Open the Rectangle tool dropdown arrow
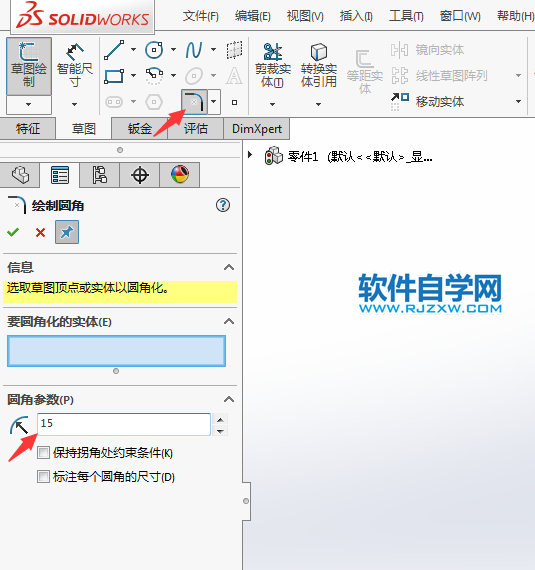Viewport: 535px width, 570px height. click(133, 76)
